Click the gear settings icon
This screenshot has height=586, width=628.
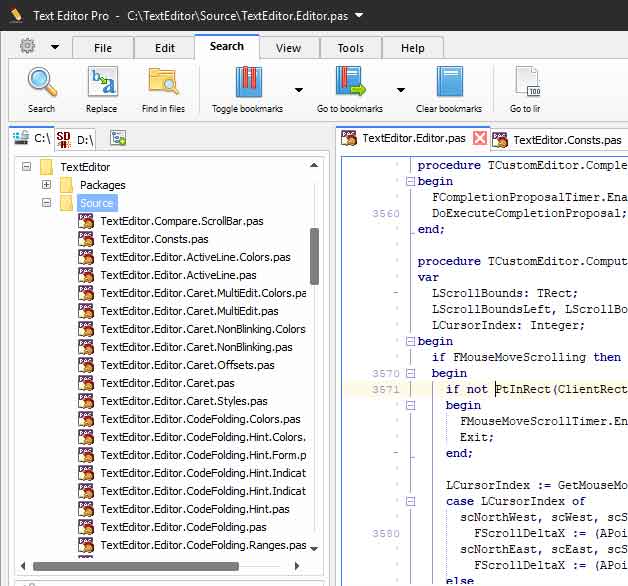coord(27,46)
